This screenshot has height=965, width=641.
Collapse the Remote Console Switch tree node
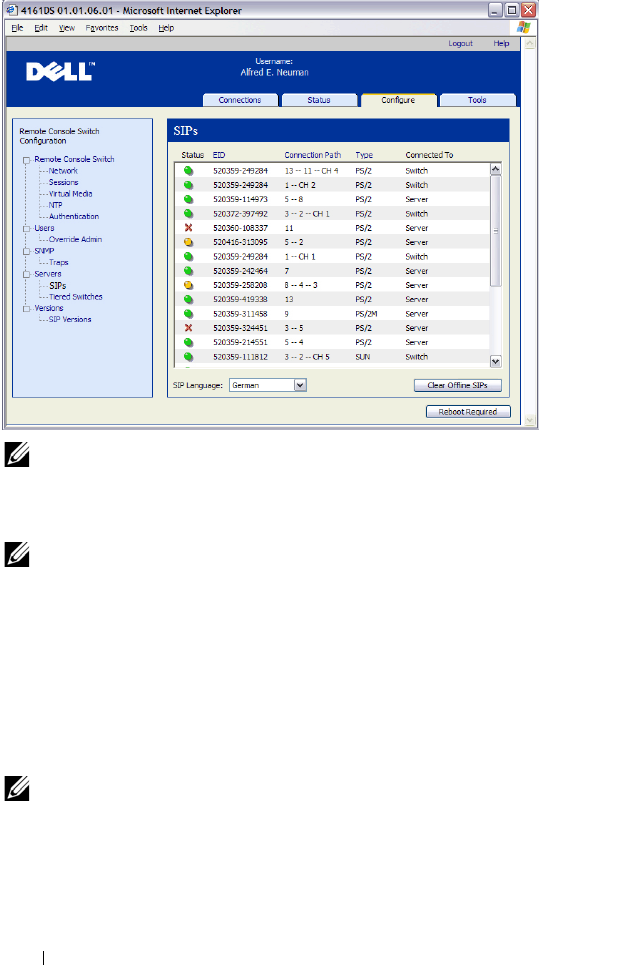(x=26, y=160)
